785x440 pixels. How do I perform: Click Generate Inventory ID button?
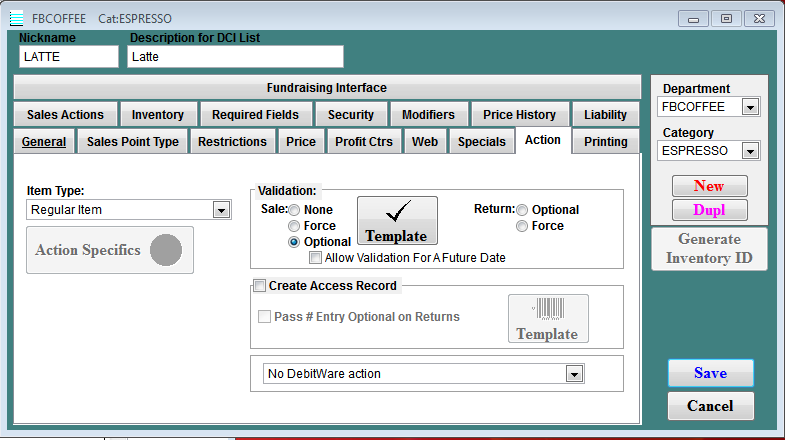709,249
